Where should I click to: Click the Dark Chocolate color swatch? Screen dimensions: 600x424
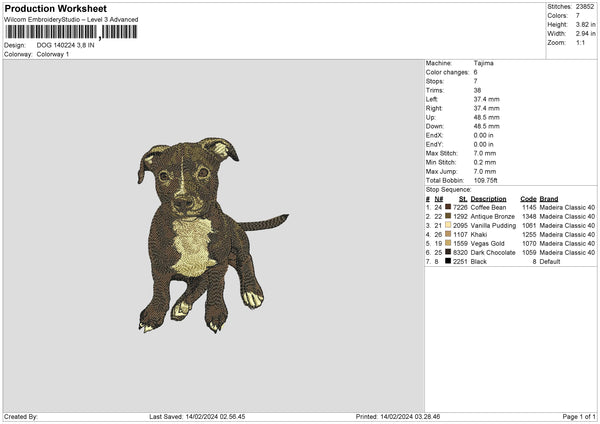pyautogui.click(x=449, y=252)
